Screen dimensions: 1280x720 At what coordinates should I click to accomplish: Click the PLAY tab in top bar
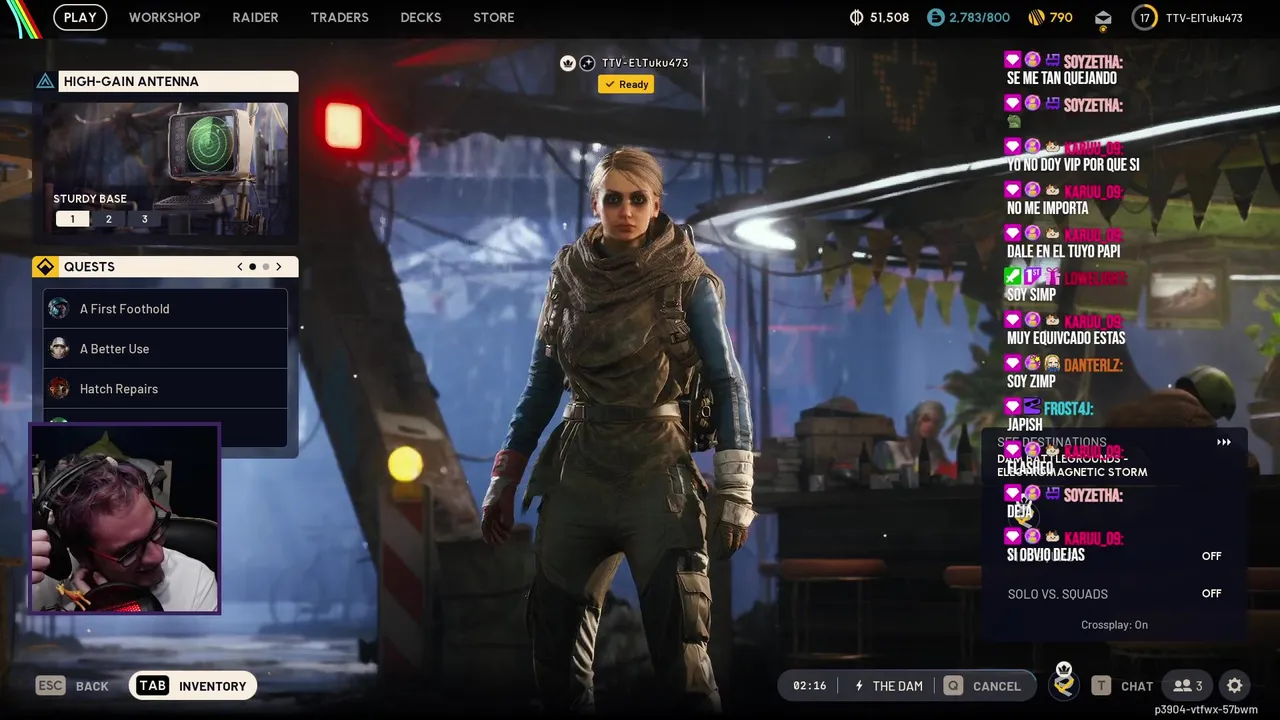click(x=80, y=17)
